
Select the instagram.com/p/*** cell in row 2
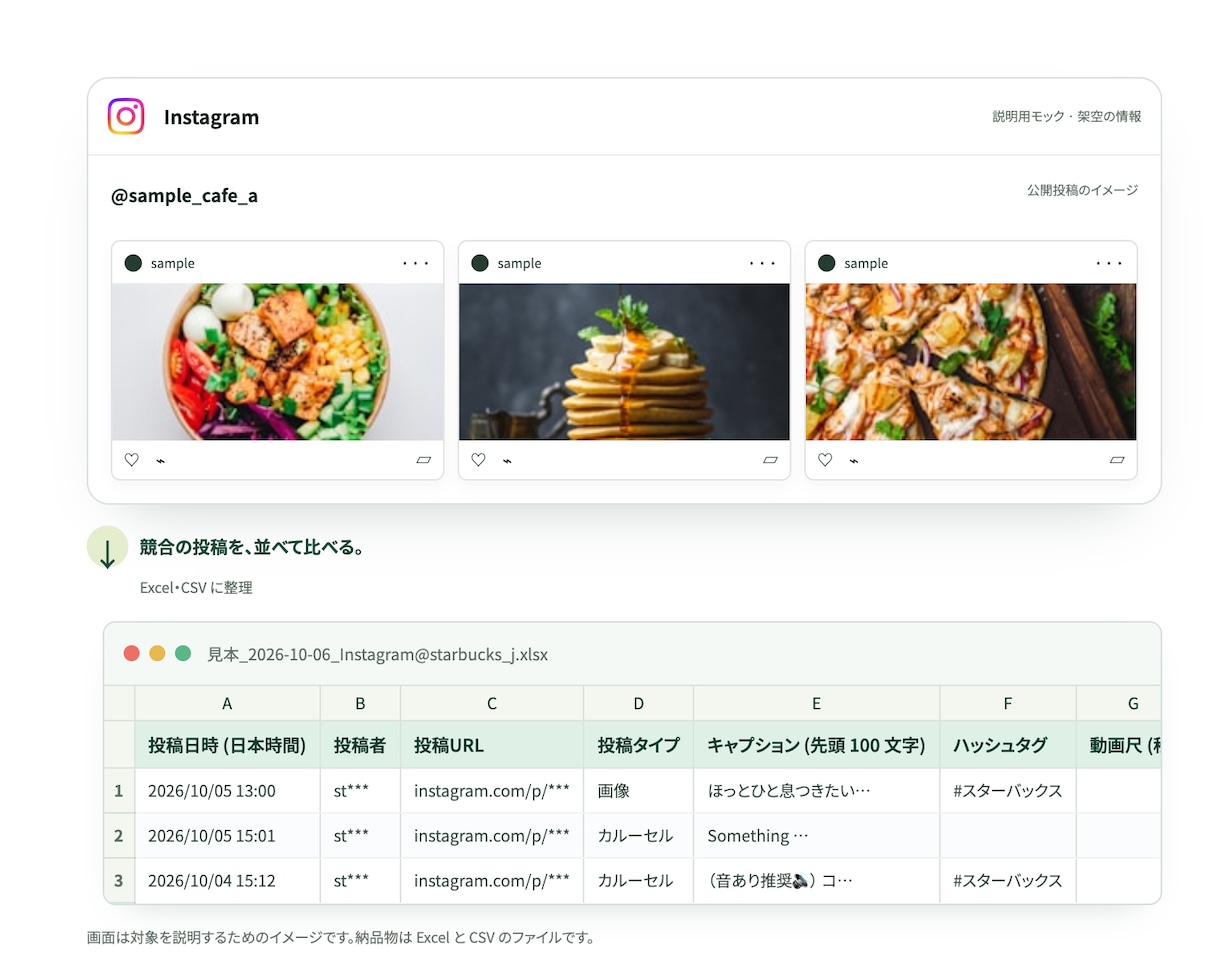(x=492, y=835)
